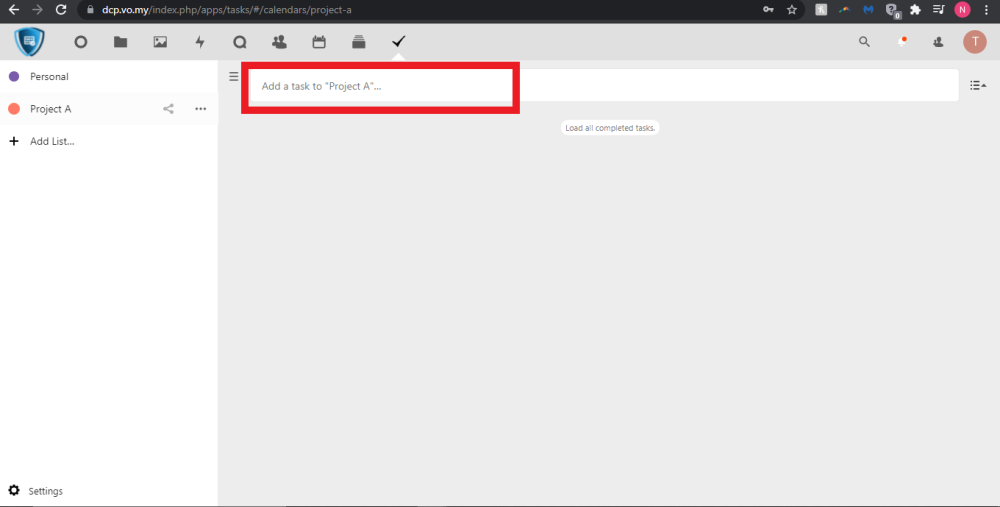1000x507 pixels.
Task: Open Project A three-dot menu
Action: coord(201,109)
